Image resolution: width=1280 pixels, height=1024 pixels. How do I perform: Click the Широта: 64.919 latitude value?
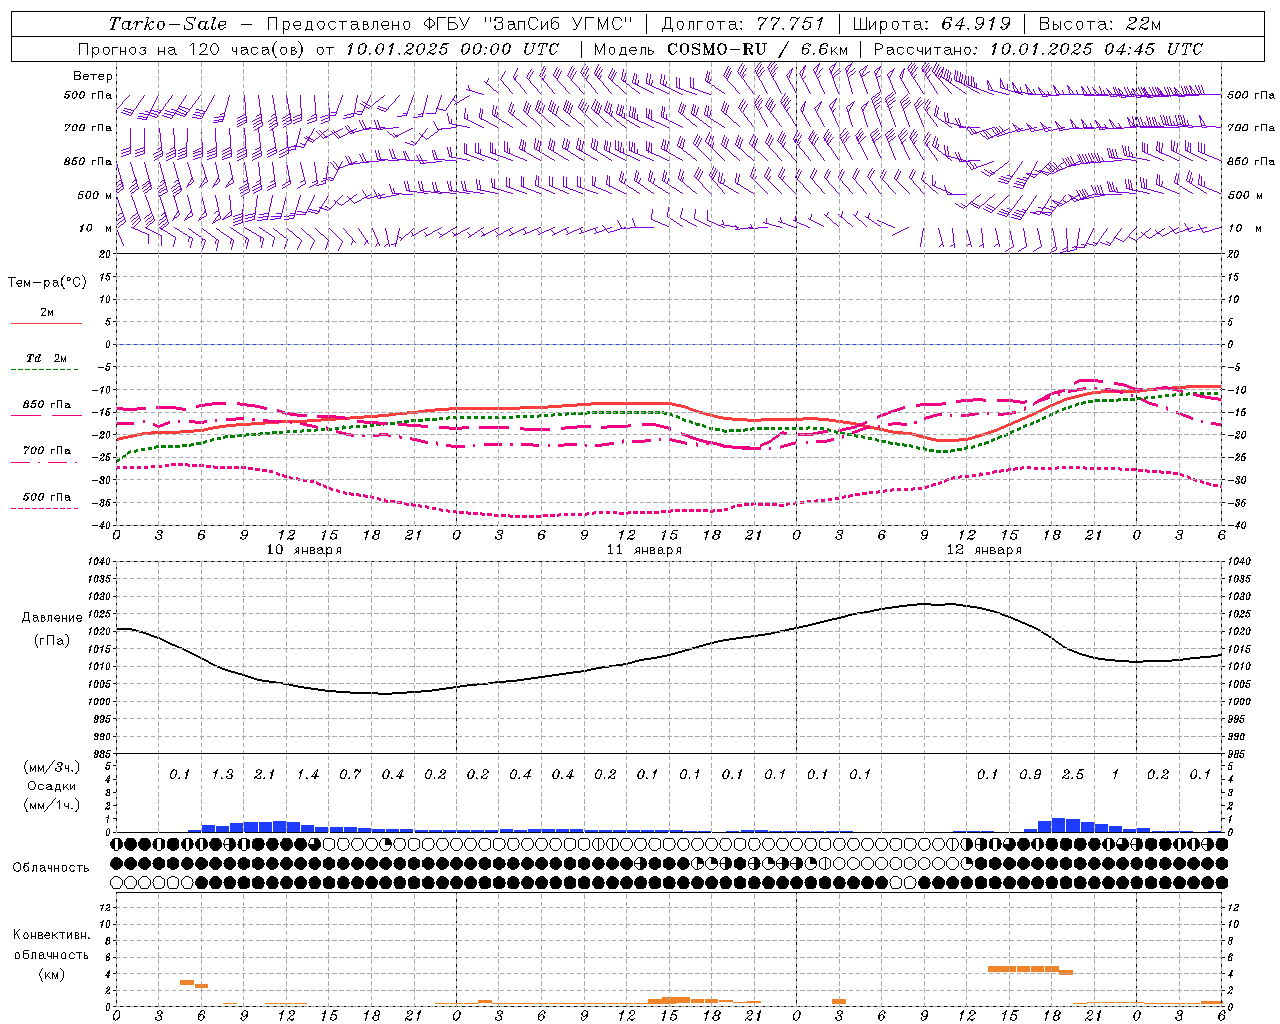click(932, 24)
